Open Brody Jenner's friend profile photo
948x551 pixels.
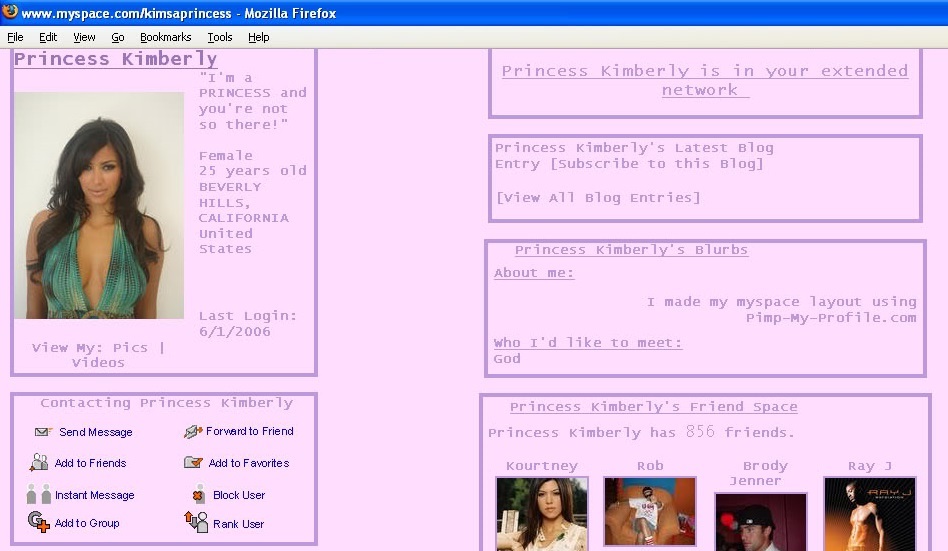pyautogui.click(x=761, y=522)
